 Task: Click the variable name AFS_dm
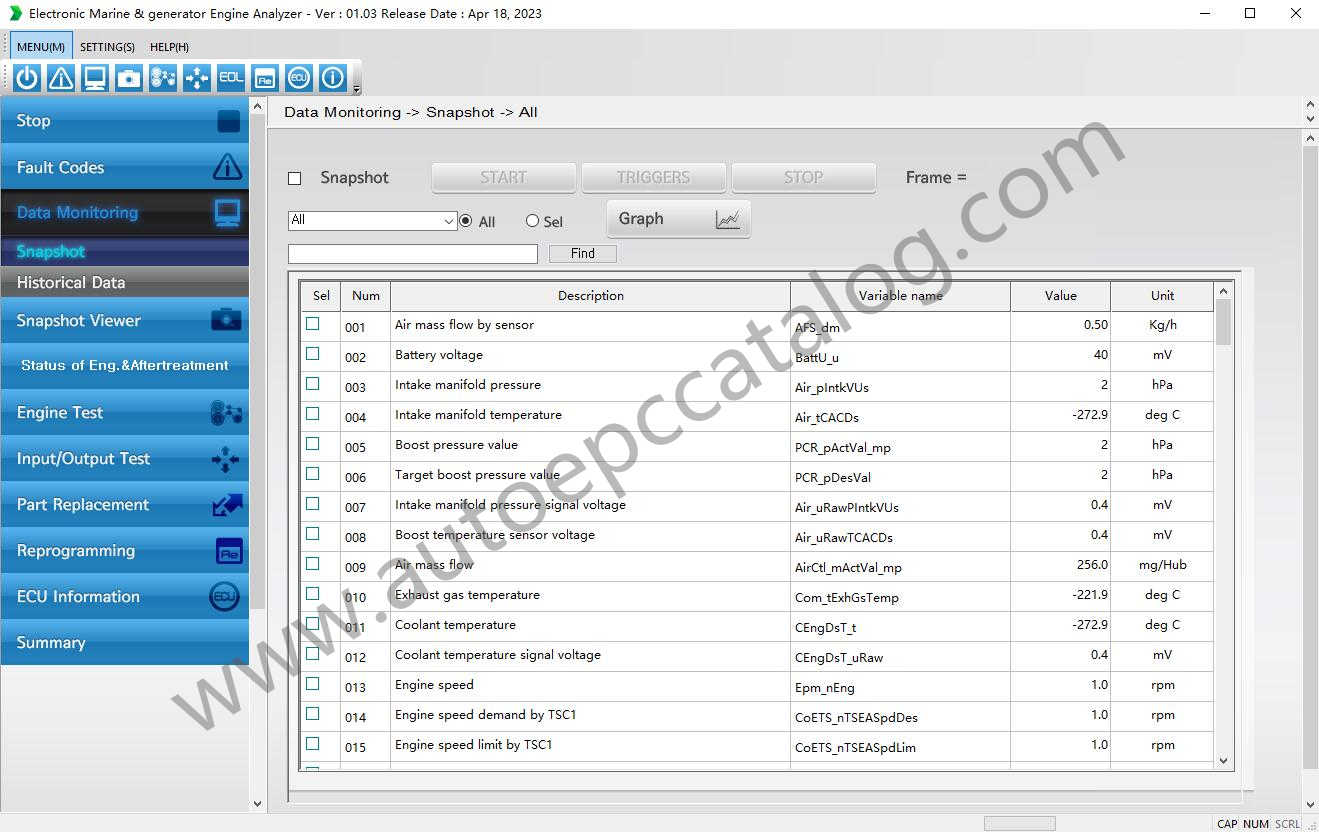tap(817, 327)
